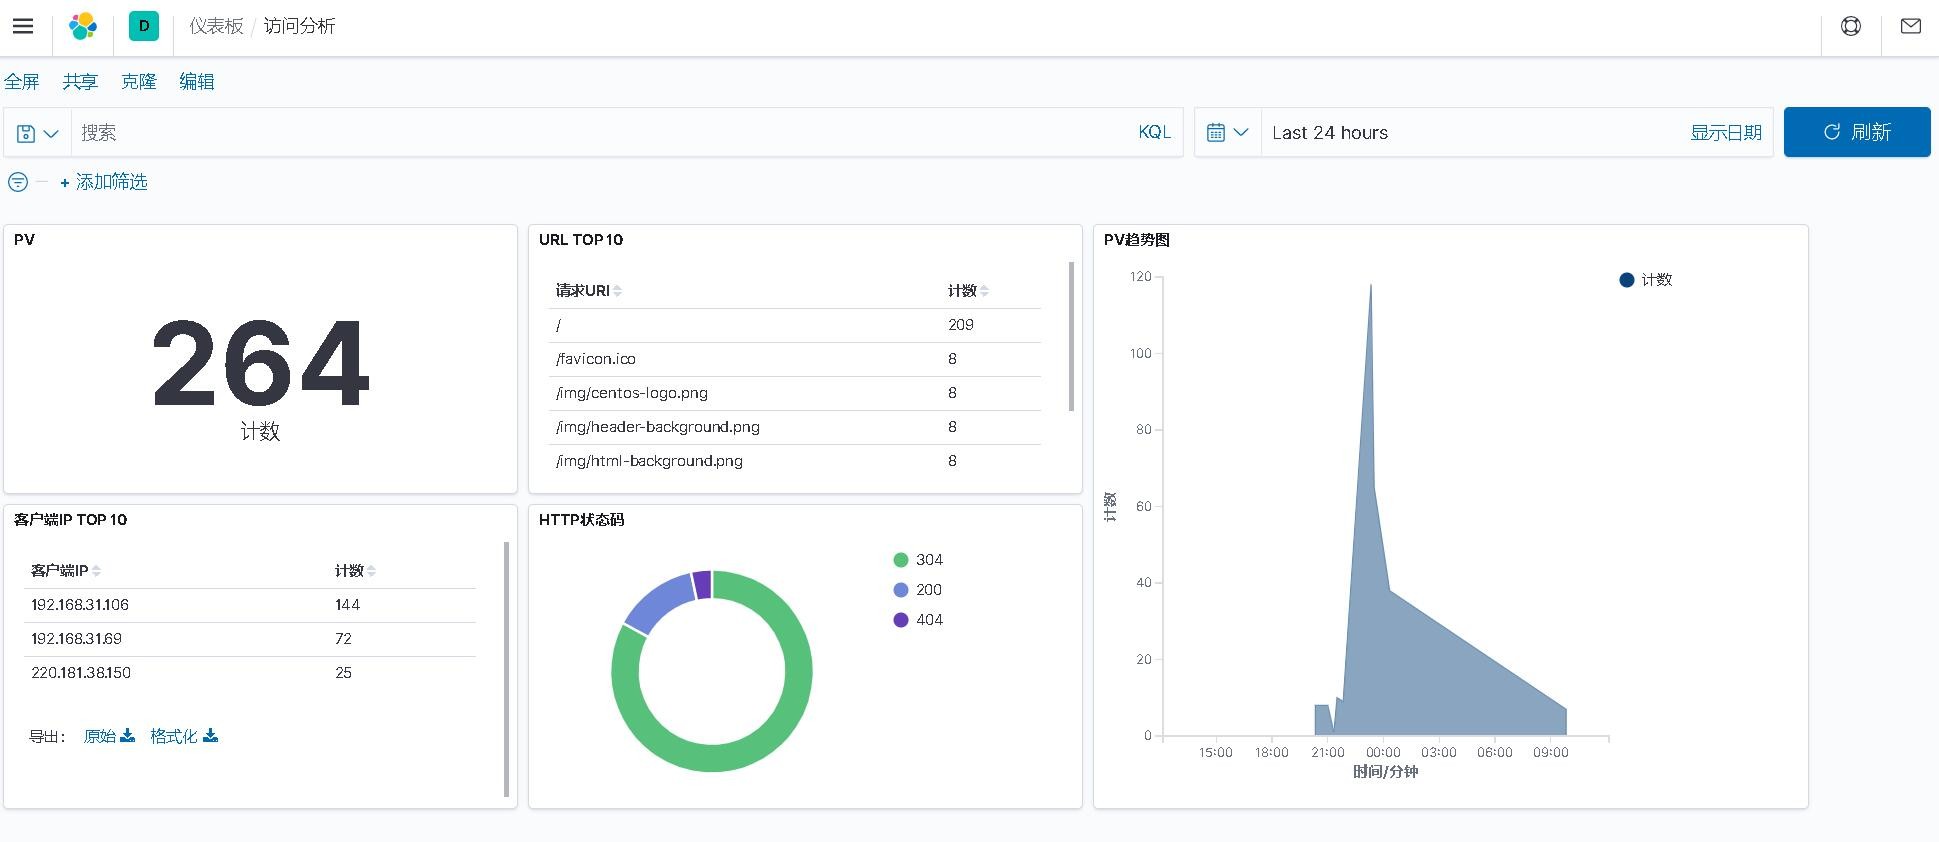Screen dimensions: 1939x842
Task: Click the PV趋势图 panel title
Action: click(x=1137, y=240)
